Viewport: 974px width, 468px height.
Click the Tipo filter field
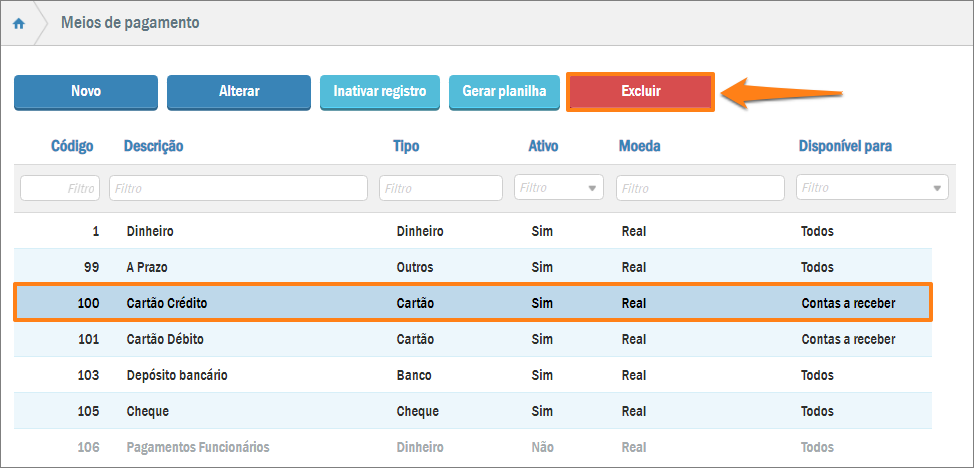(440, 188)
